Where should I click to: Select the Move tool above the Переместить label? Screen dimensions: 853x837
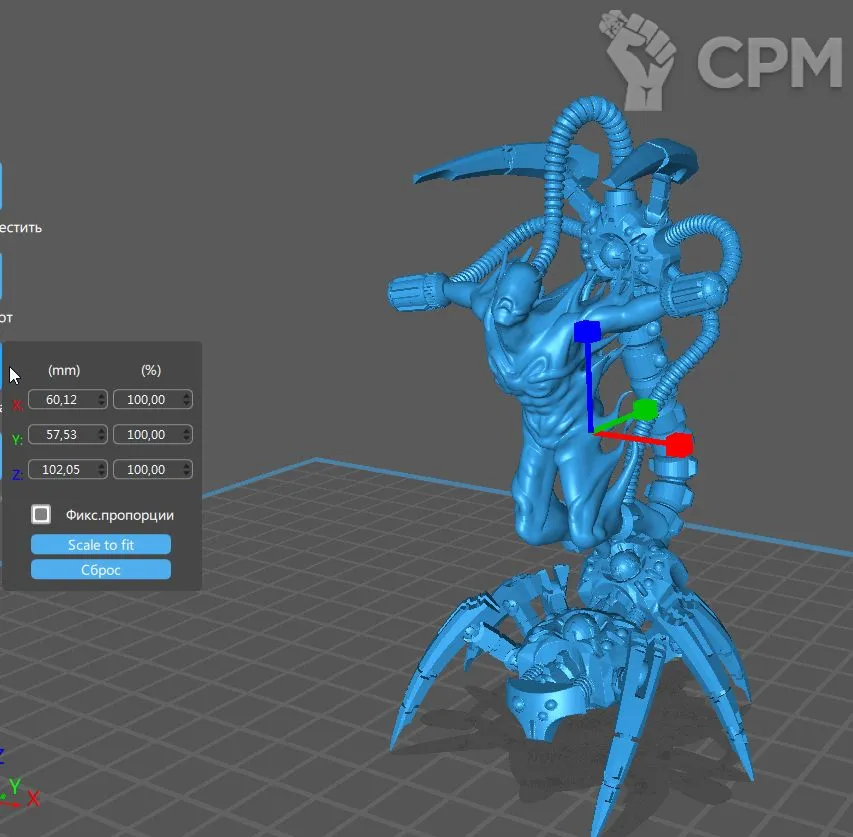[x=1, y=186]
